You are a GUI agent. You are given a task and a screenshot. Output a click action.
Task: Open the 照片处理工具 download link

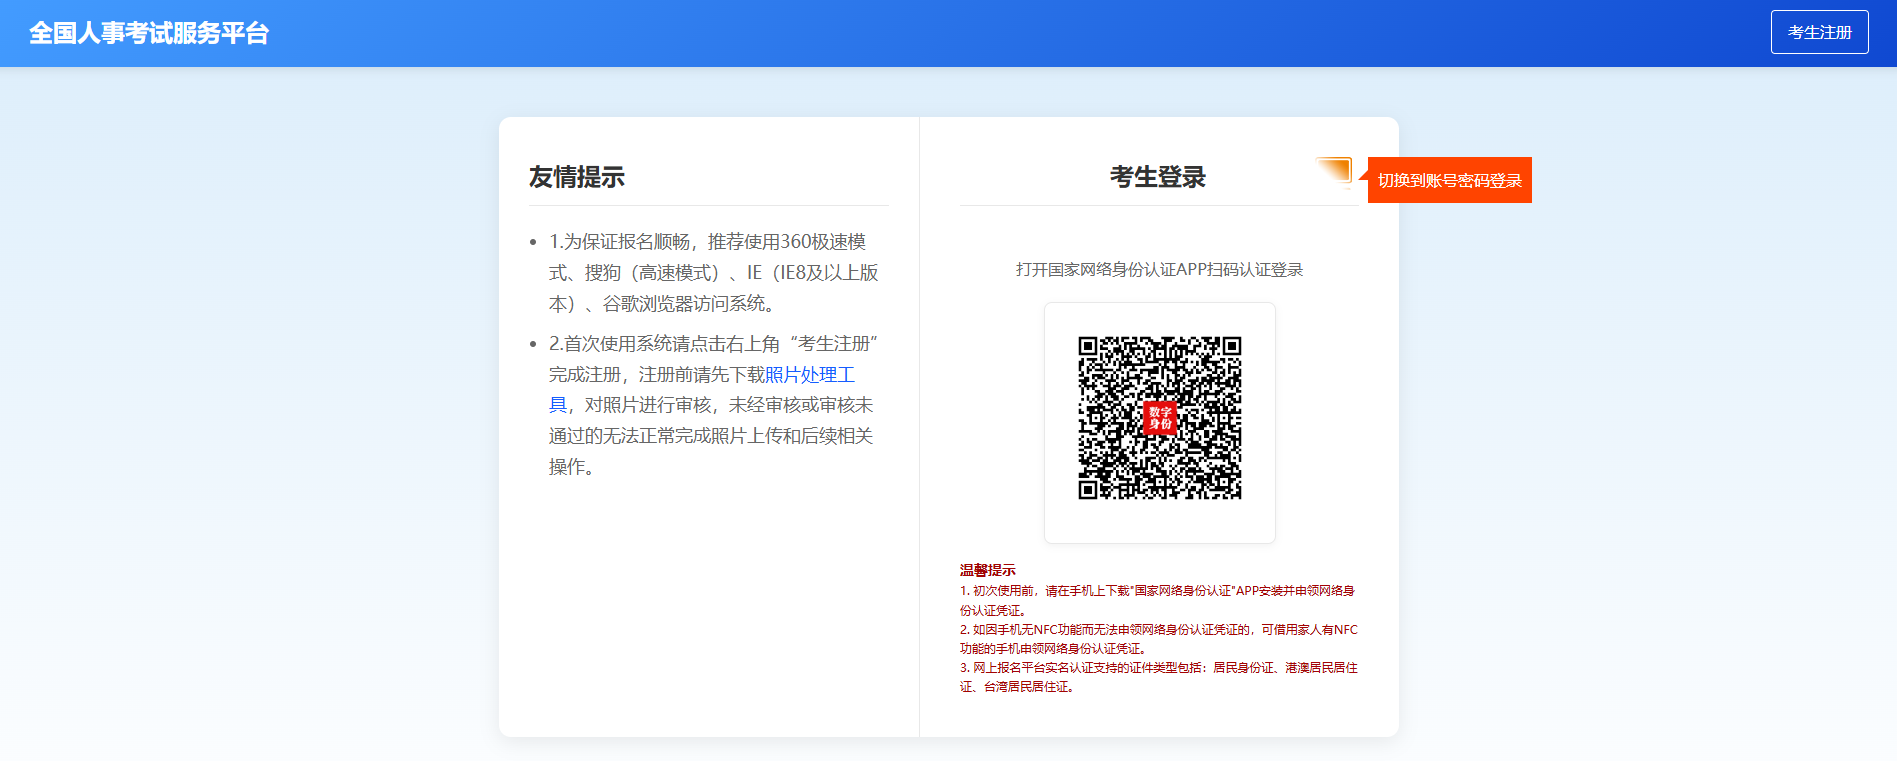click(809, 375)
